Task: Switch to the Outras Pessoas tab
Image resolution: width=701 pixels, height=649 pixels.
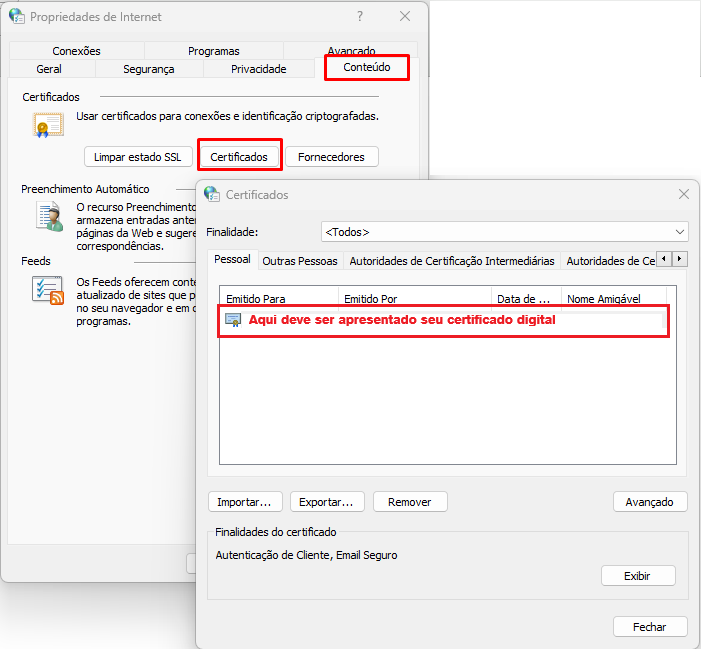Action: tap(300, 261)
